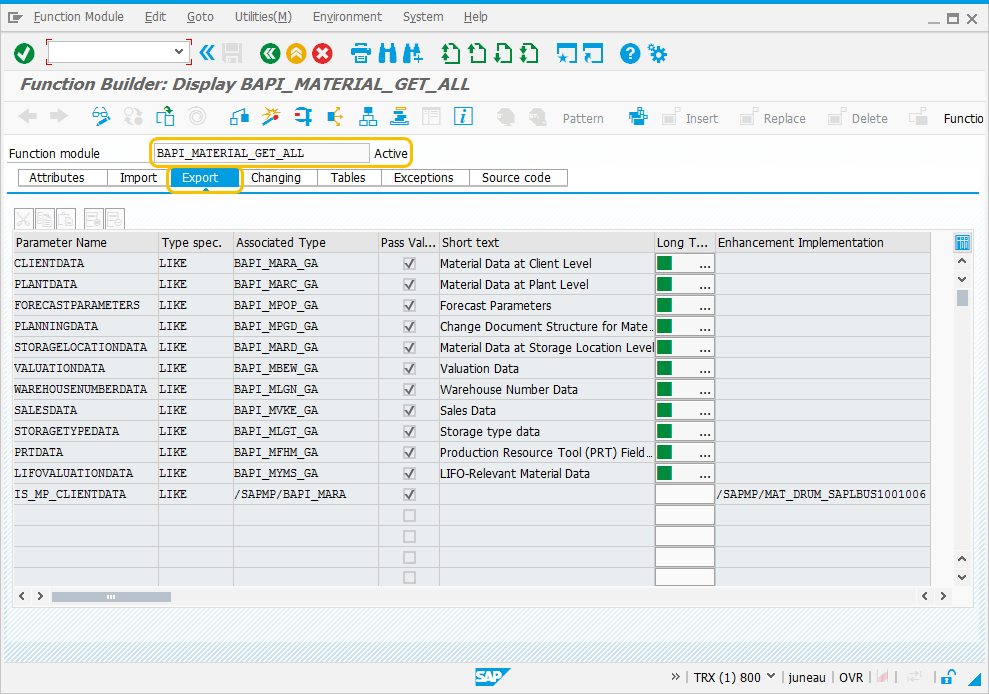Switch to the Tables tab
Viewport: 989px width, 694px height.
[348, 178]
